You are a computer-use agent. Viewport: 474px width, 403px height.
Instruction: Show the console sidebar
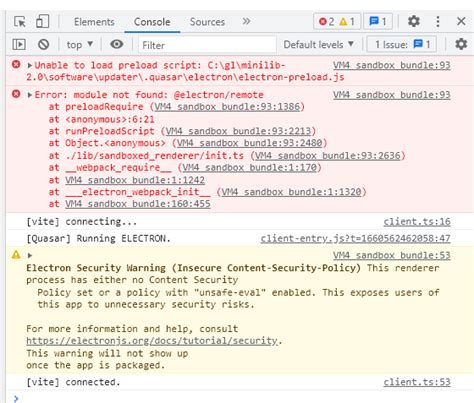tap(19, 45)
